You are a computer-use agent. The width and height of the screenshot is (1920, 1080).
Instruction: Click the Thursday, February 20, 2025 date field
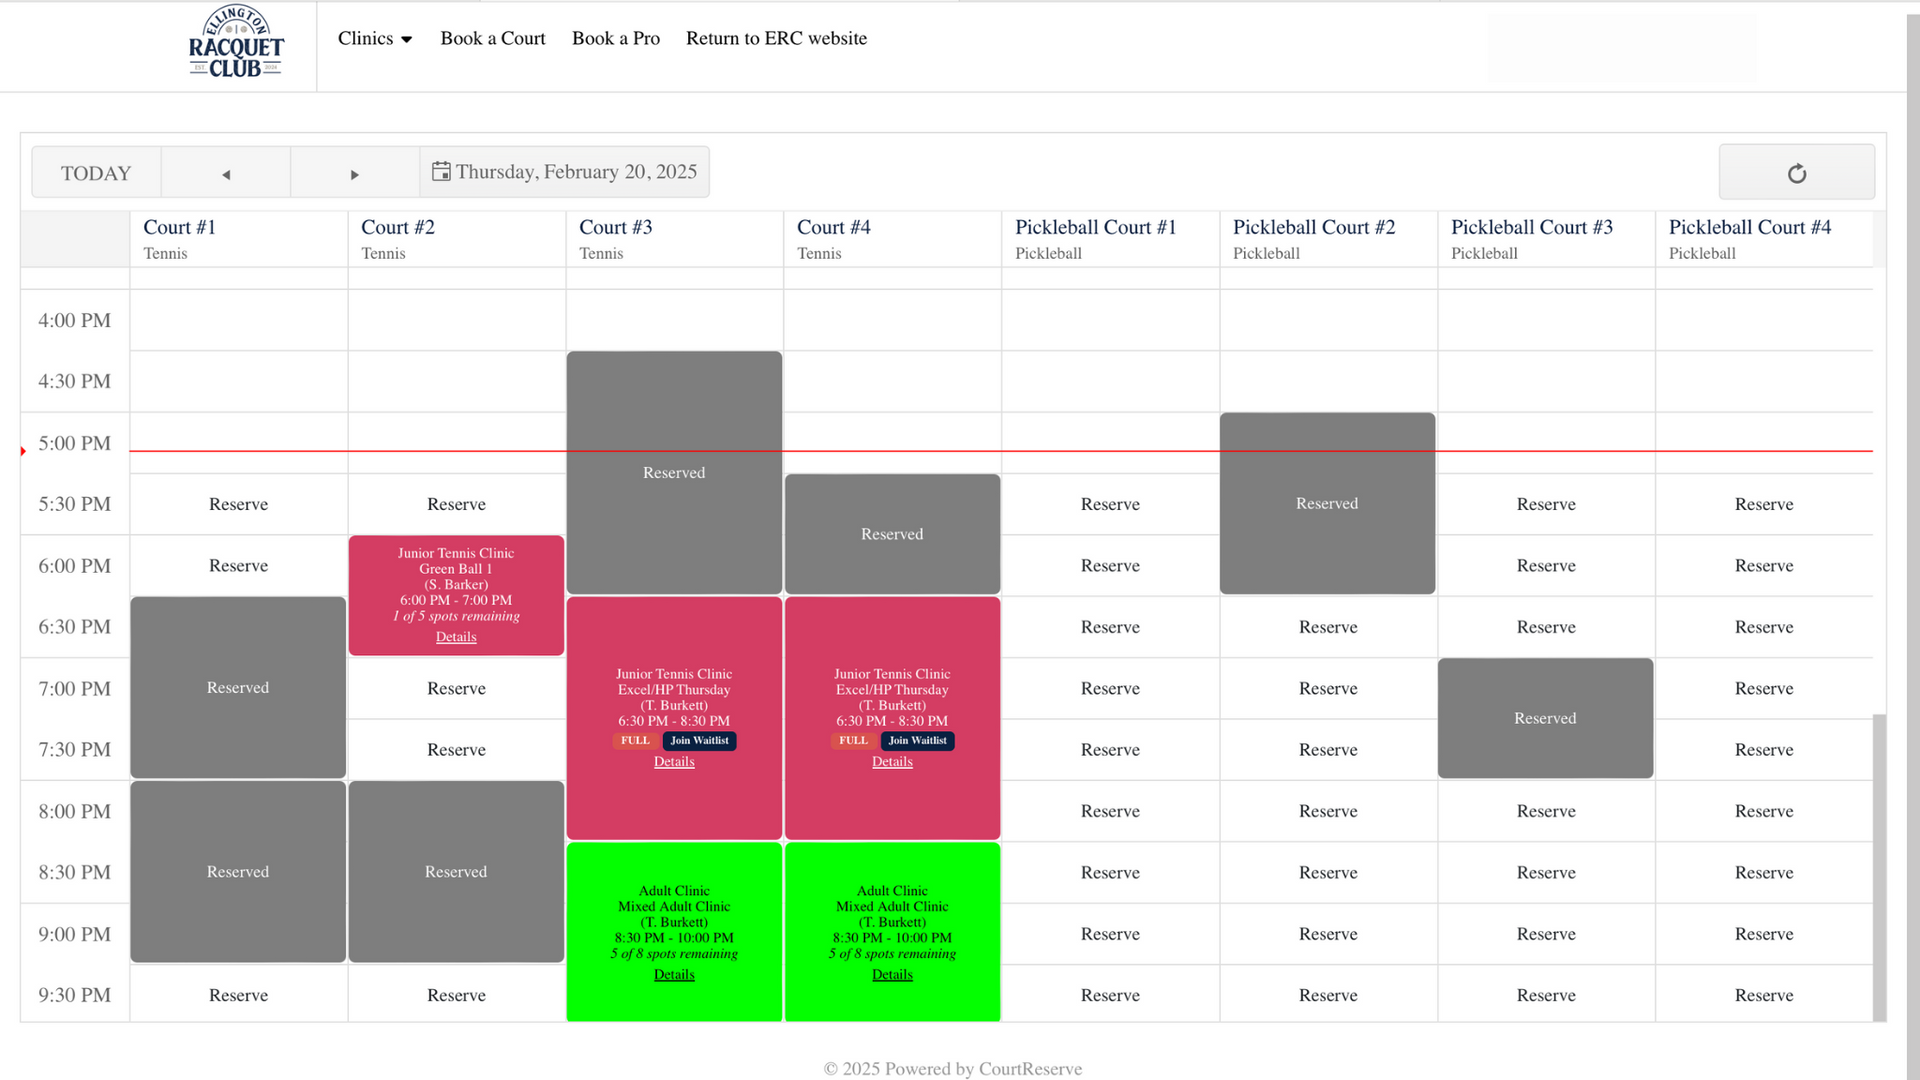click(576, 172)
